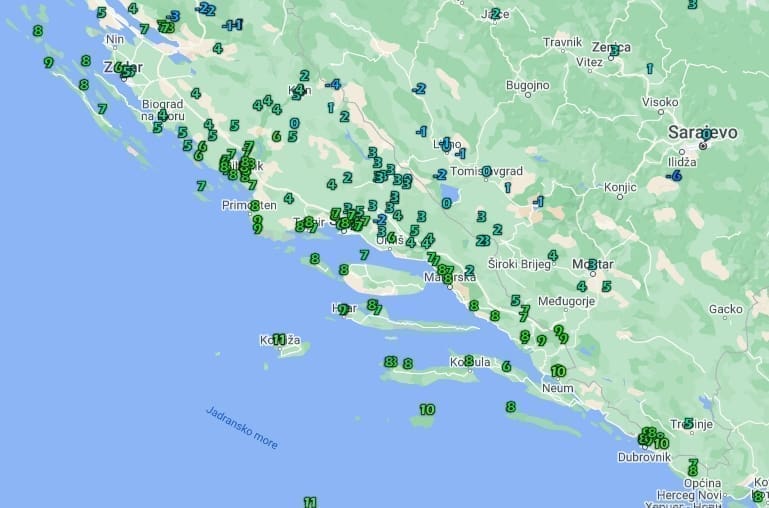Click the Jadransko more sea label
This screenshot has height=508, width=769.
[242, 427]
